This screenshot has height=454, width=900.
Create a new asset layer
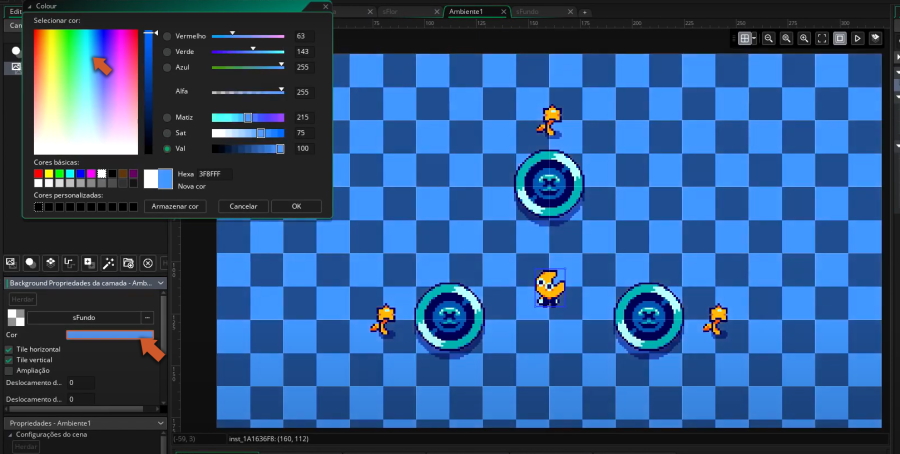tap(89, 263)
